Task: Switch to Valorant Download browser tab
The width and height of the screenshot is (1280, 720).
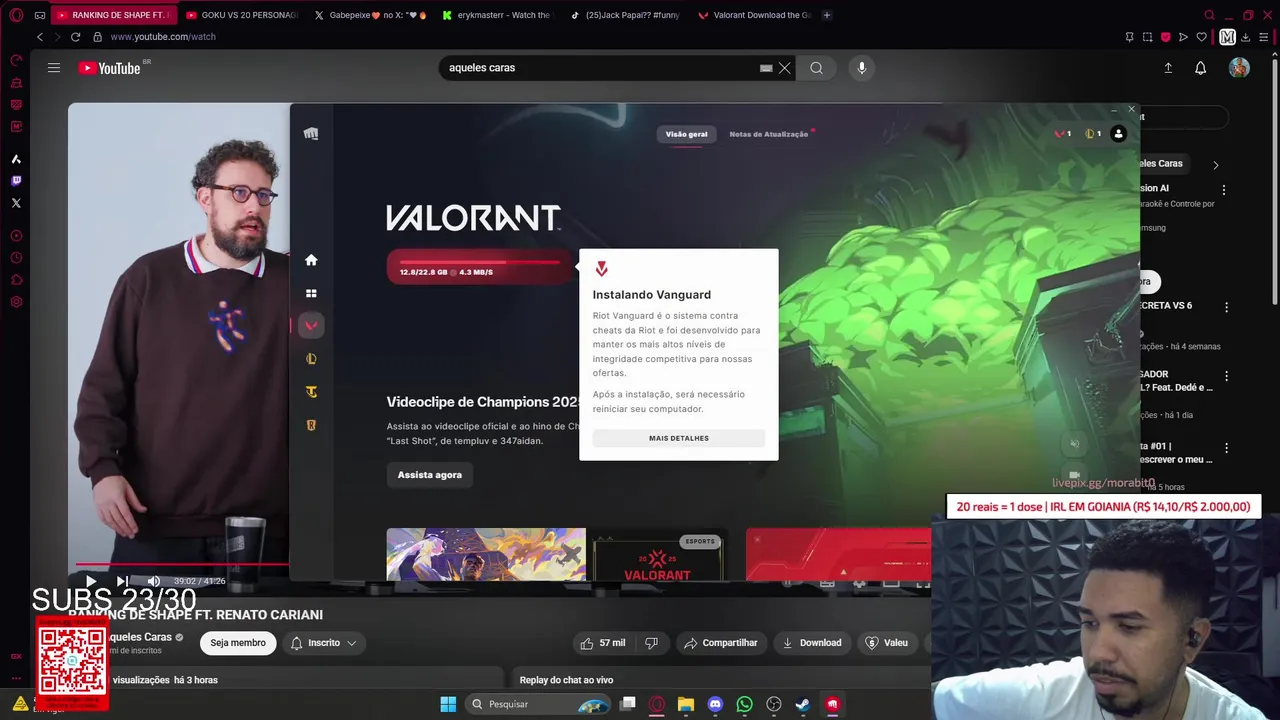Action: tap(754, 15)
